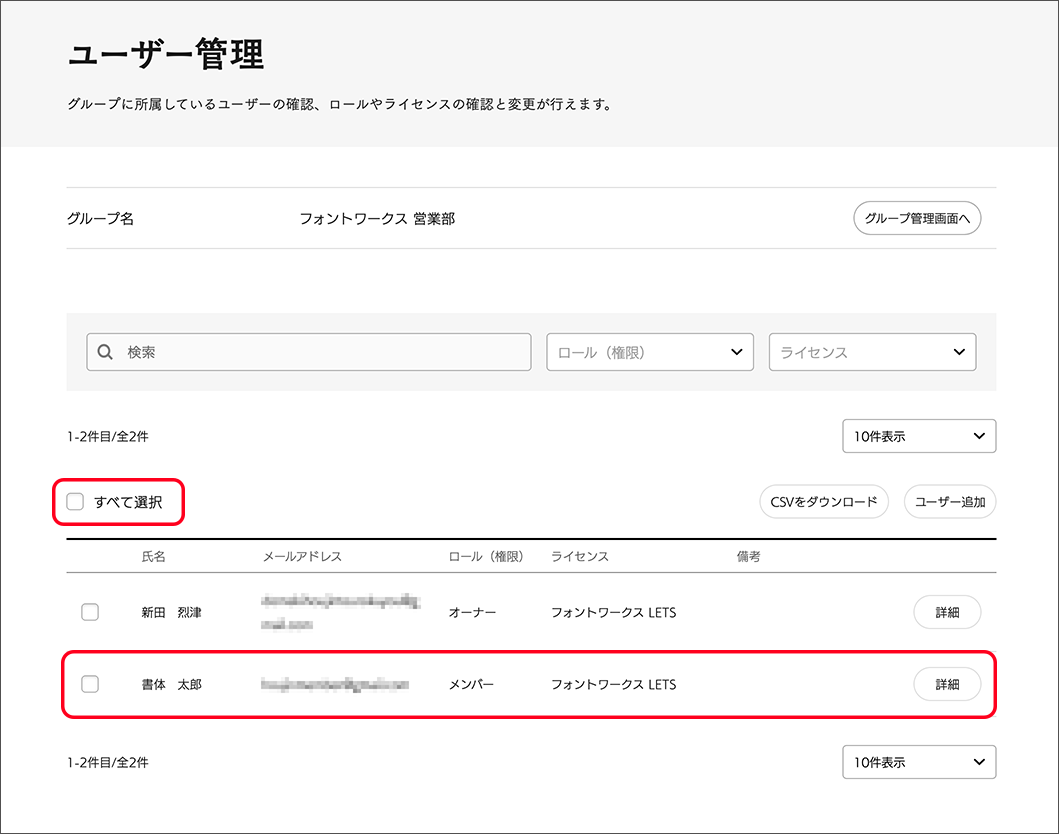The width and height of the screenshot is (1059, 834).
Task: Tick the すべて選択 checkbox
Action: [75, 502]
